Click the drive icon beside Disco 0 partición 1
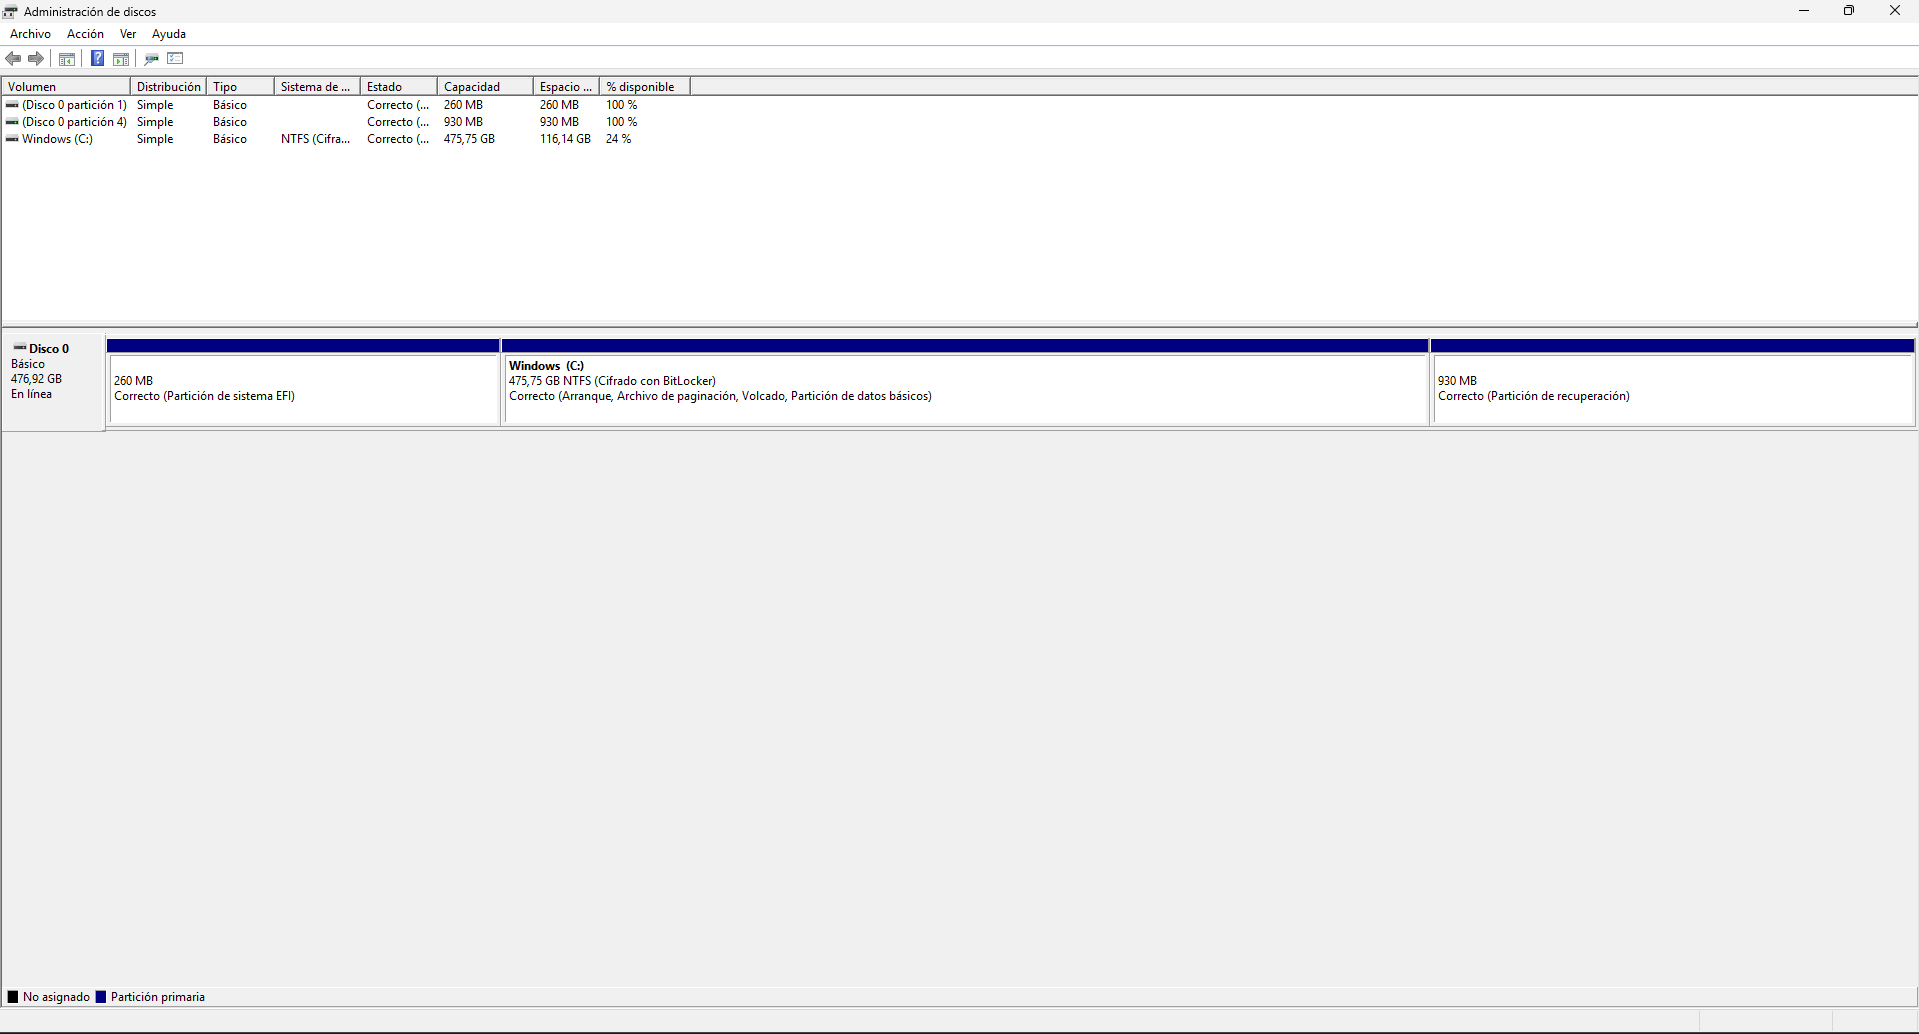1919x1034 pixels. (12, 105)
